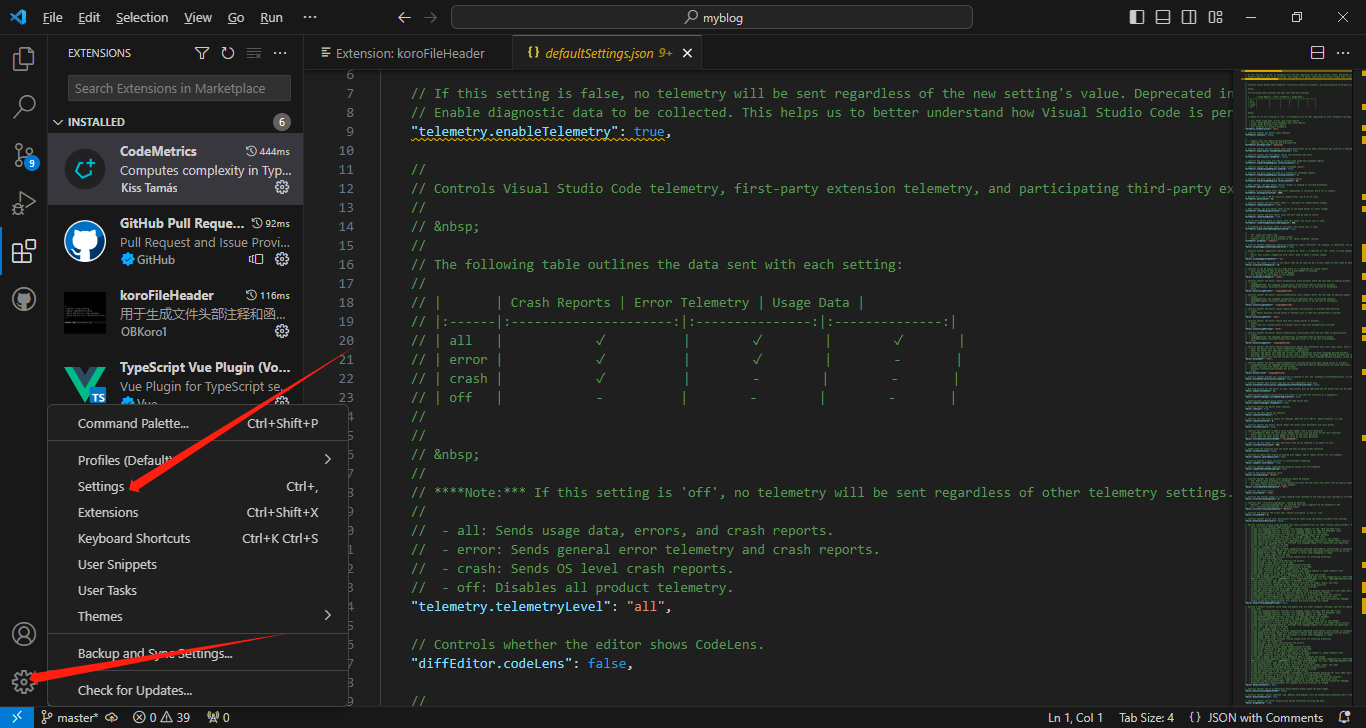
Task: Click the Extensions icon in activity bar
Action: (23, 251)
